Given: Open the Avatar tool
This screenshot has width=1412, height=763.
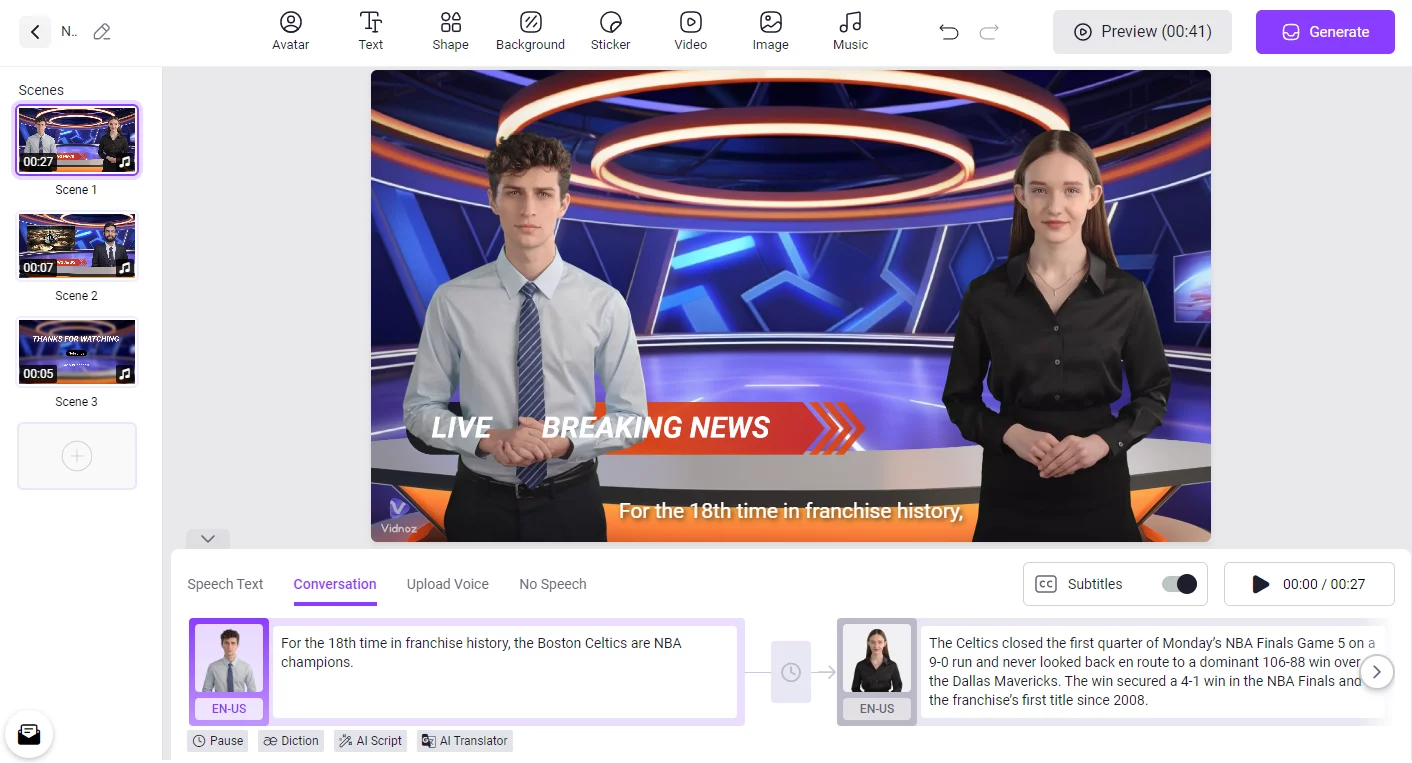Looking at the screenshot, I should (x=291, y=31).
